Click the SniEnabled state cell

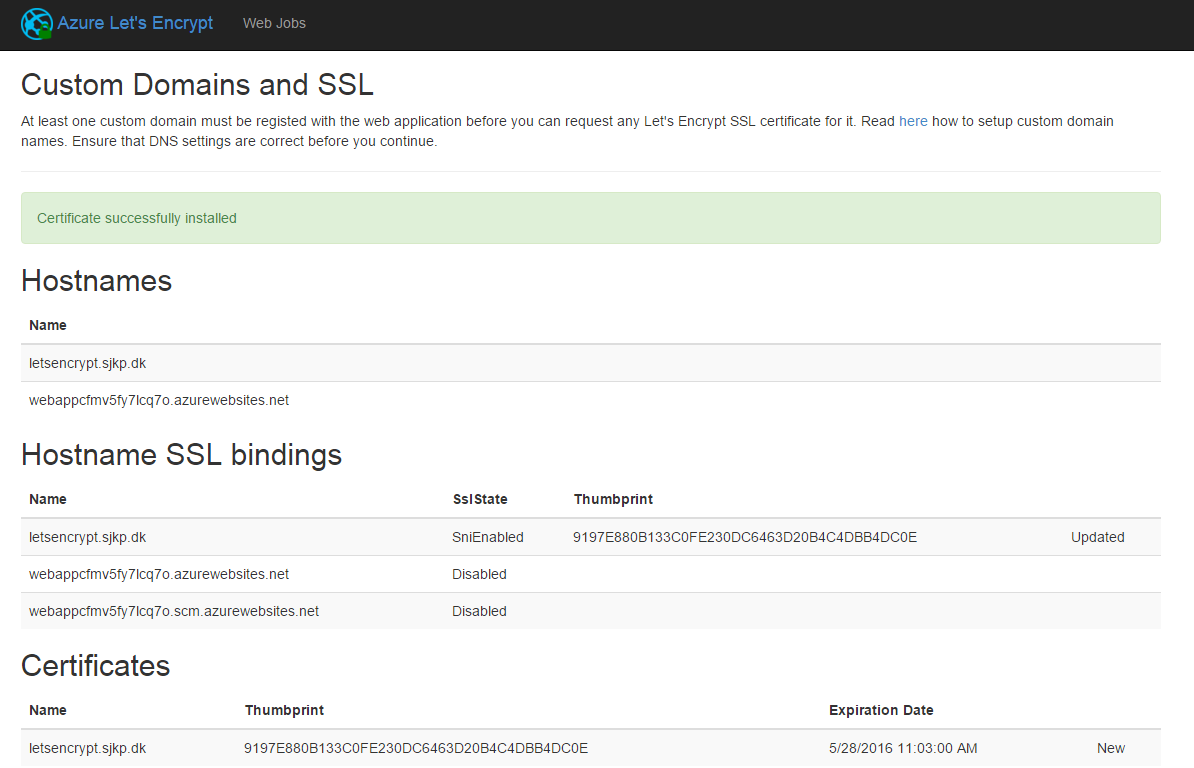pyautogui.click(x=488, y=537)
